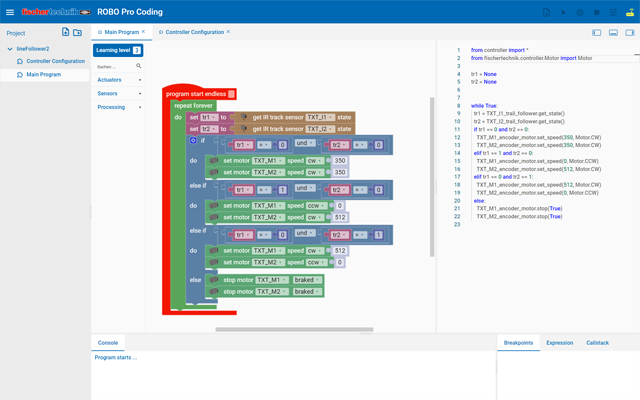Viewport: 640px width, 400px height.
Task: Switch to the Main Program tab
Action: coord(121,32)
